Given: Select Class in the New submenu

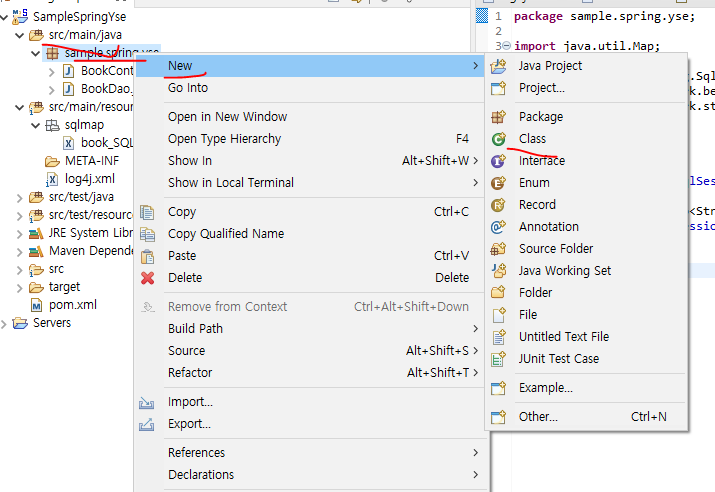Looking at the screenshot, I should point(587,139).
